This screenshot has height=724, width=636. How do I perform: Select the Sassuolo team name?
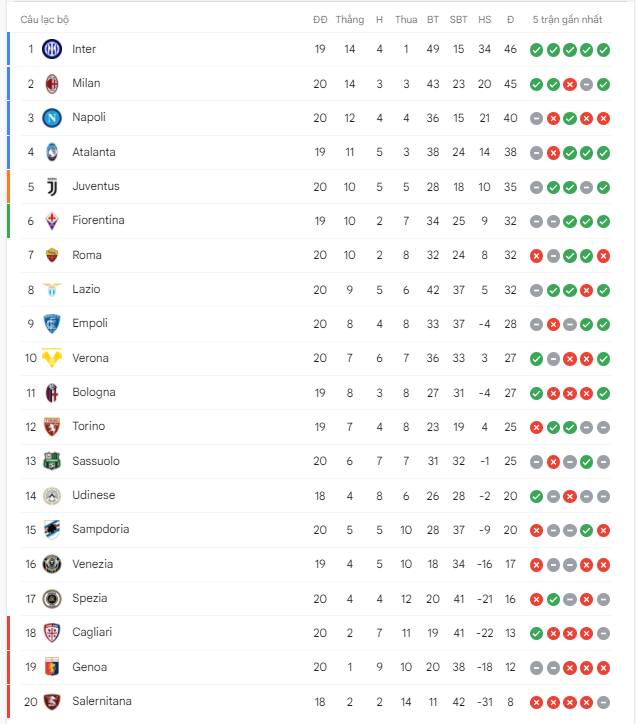point(96,461)
